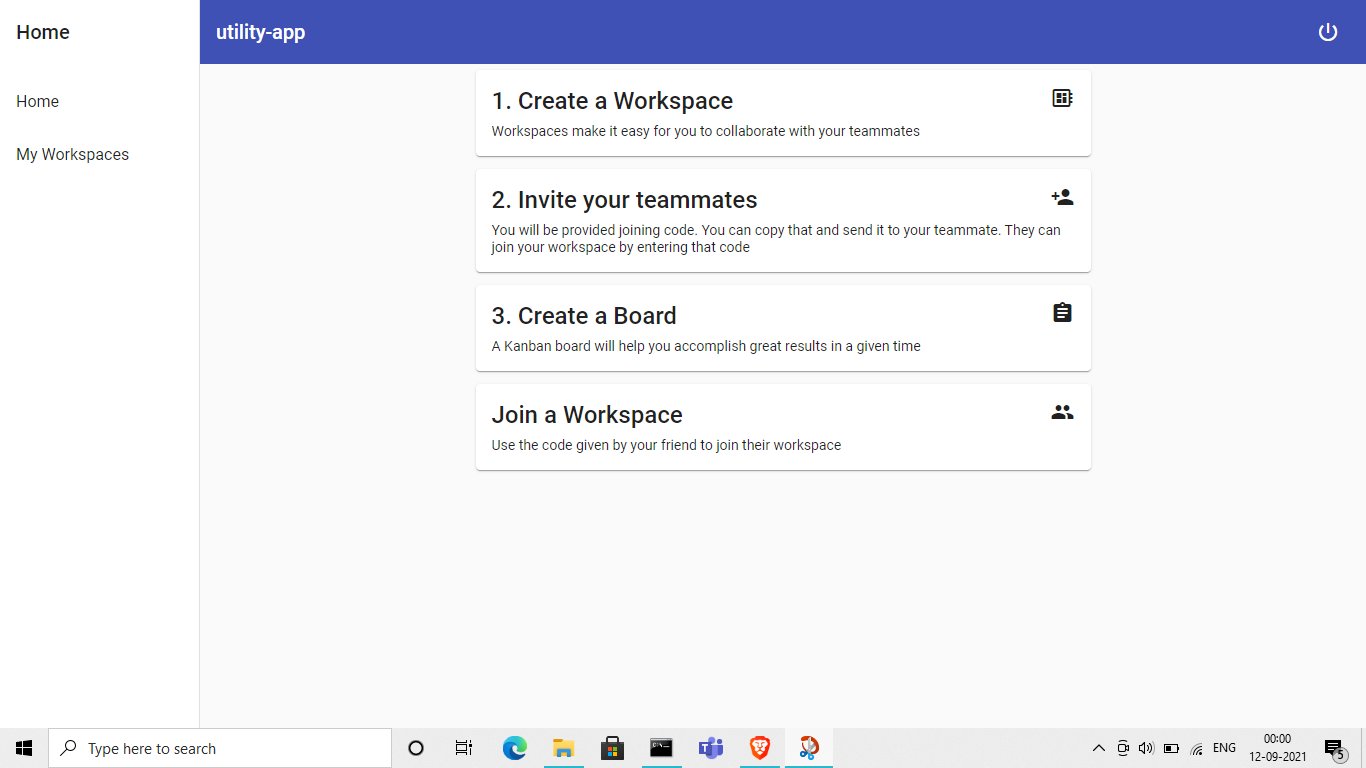This screenshot has height=768, width=1366.
Task: Select Home in the left sidebar
Action: coord(37,101)
